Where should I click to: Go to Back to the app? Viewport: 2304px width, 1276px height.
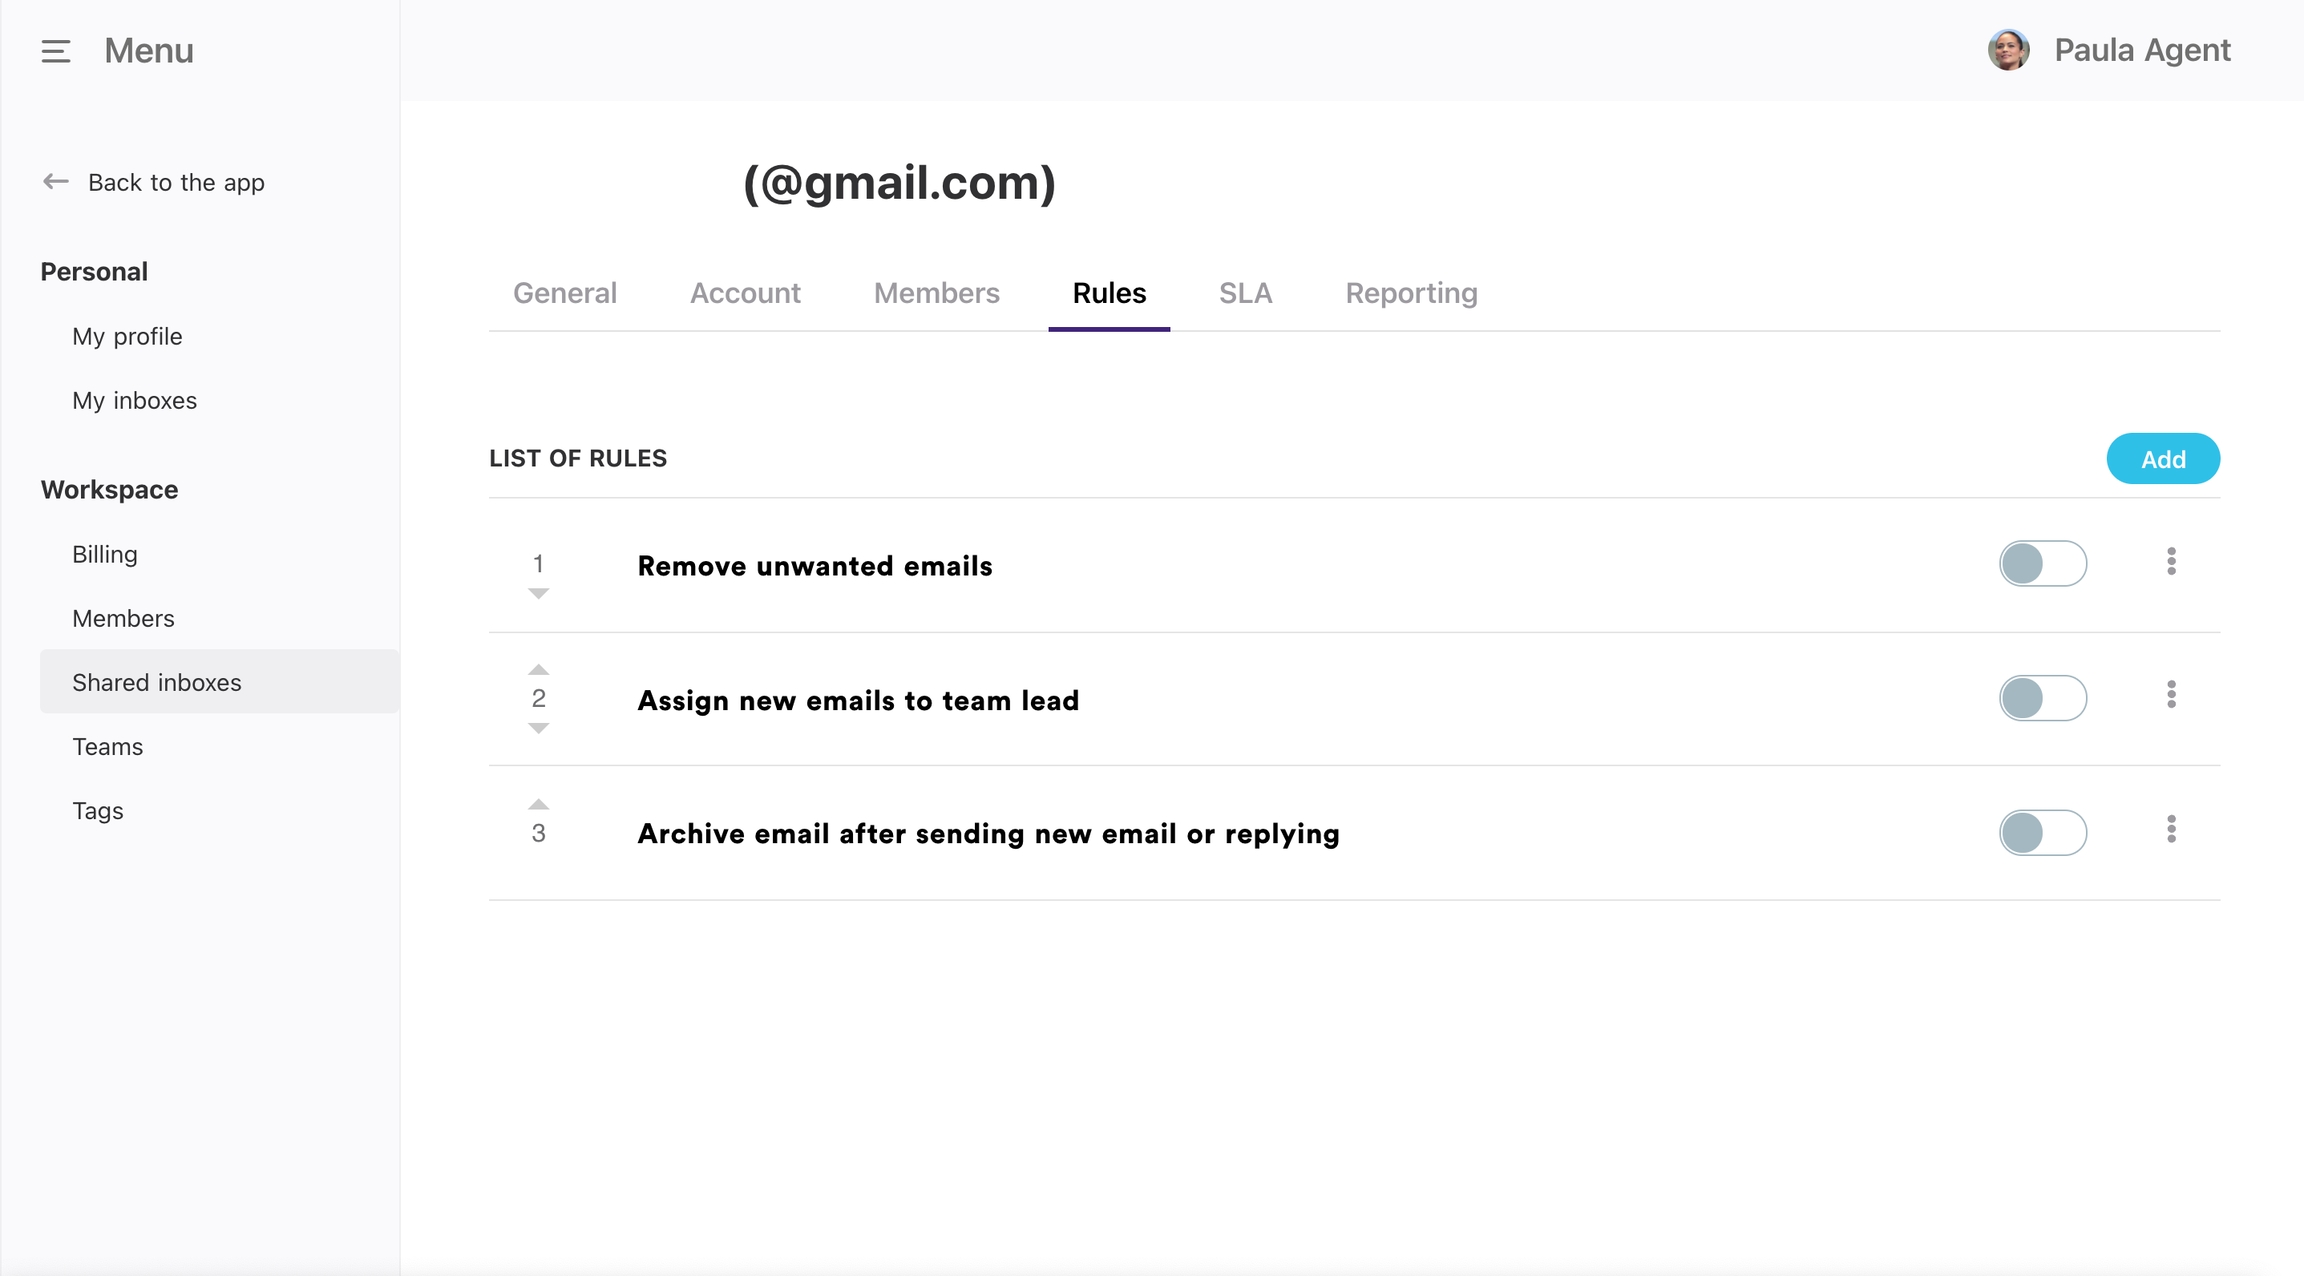(176, 182)
